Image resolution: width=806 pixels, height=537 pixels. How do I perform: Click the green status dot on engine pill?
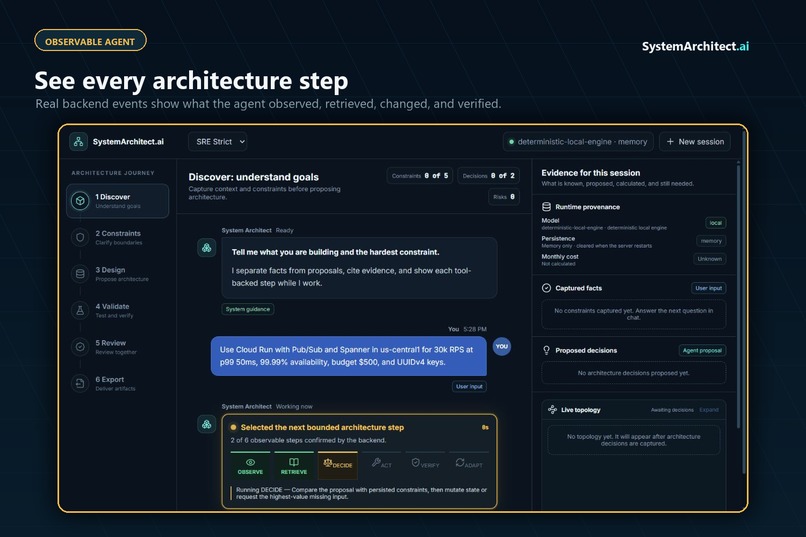pyautogui.click(x=511, y=142)
